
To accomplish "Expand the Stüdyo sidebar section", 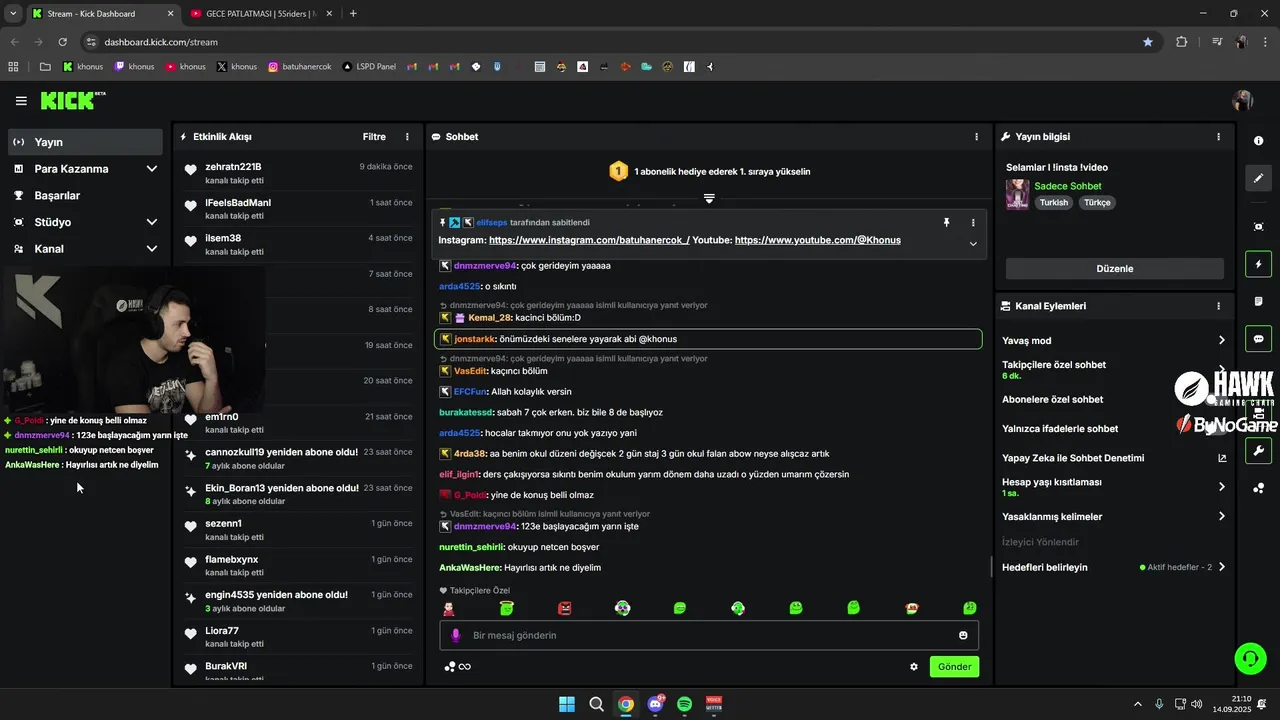I will pos(86,222).
